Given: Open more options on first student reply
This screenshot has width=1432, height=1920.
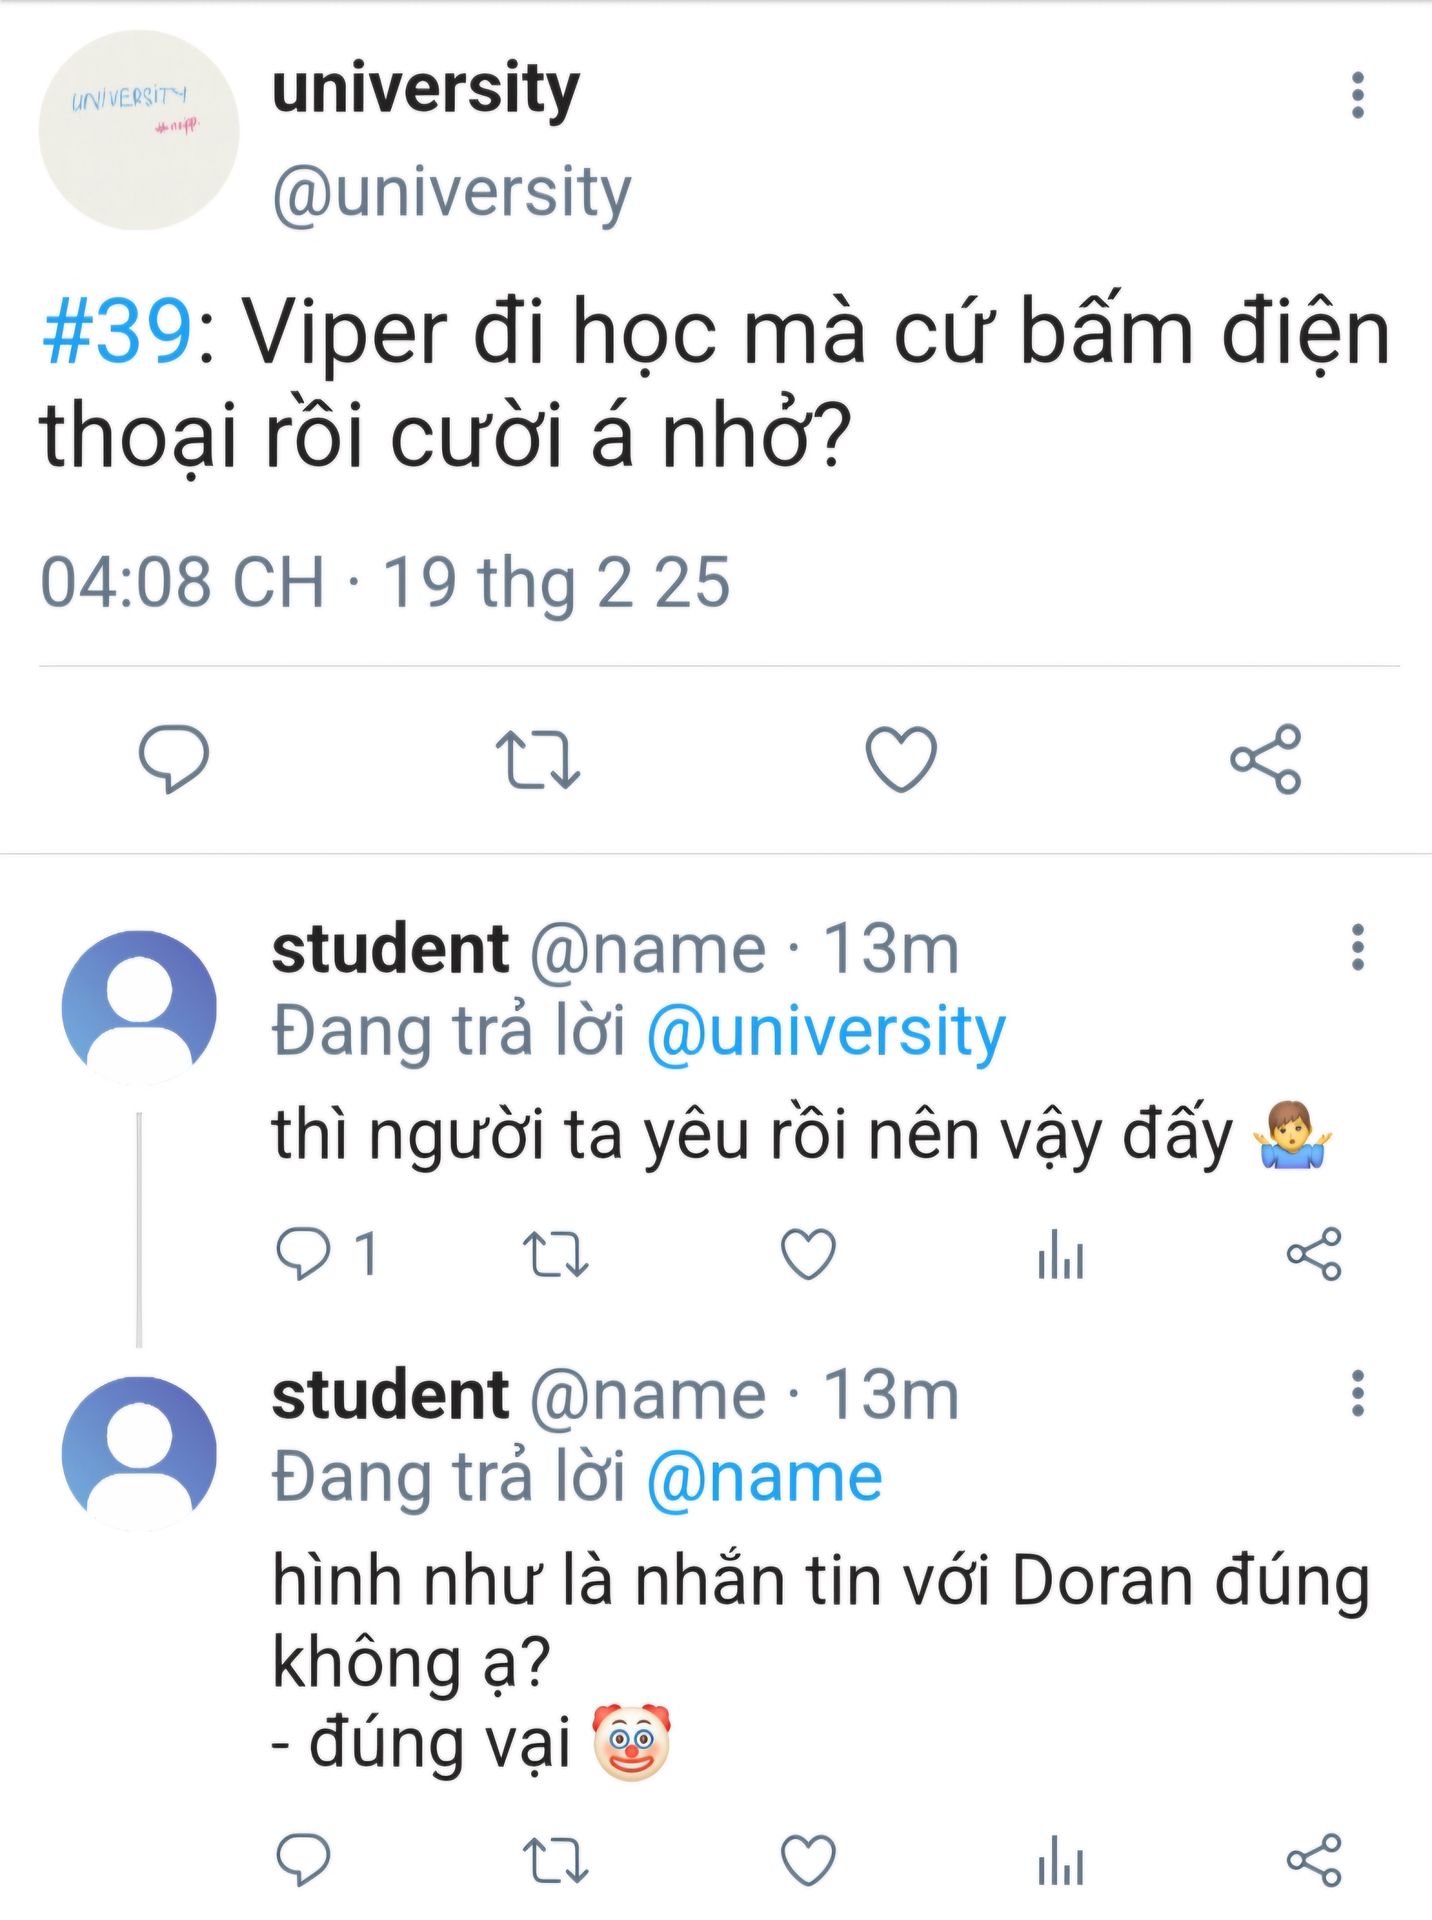Looking at the screenshot, I should pos(1357,947).
